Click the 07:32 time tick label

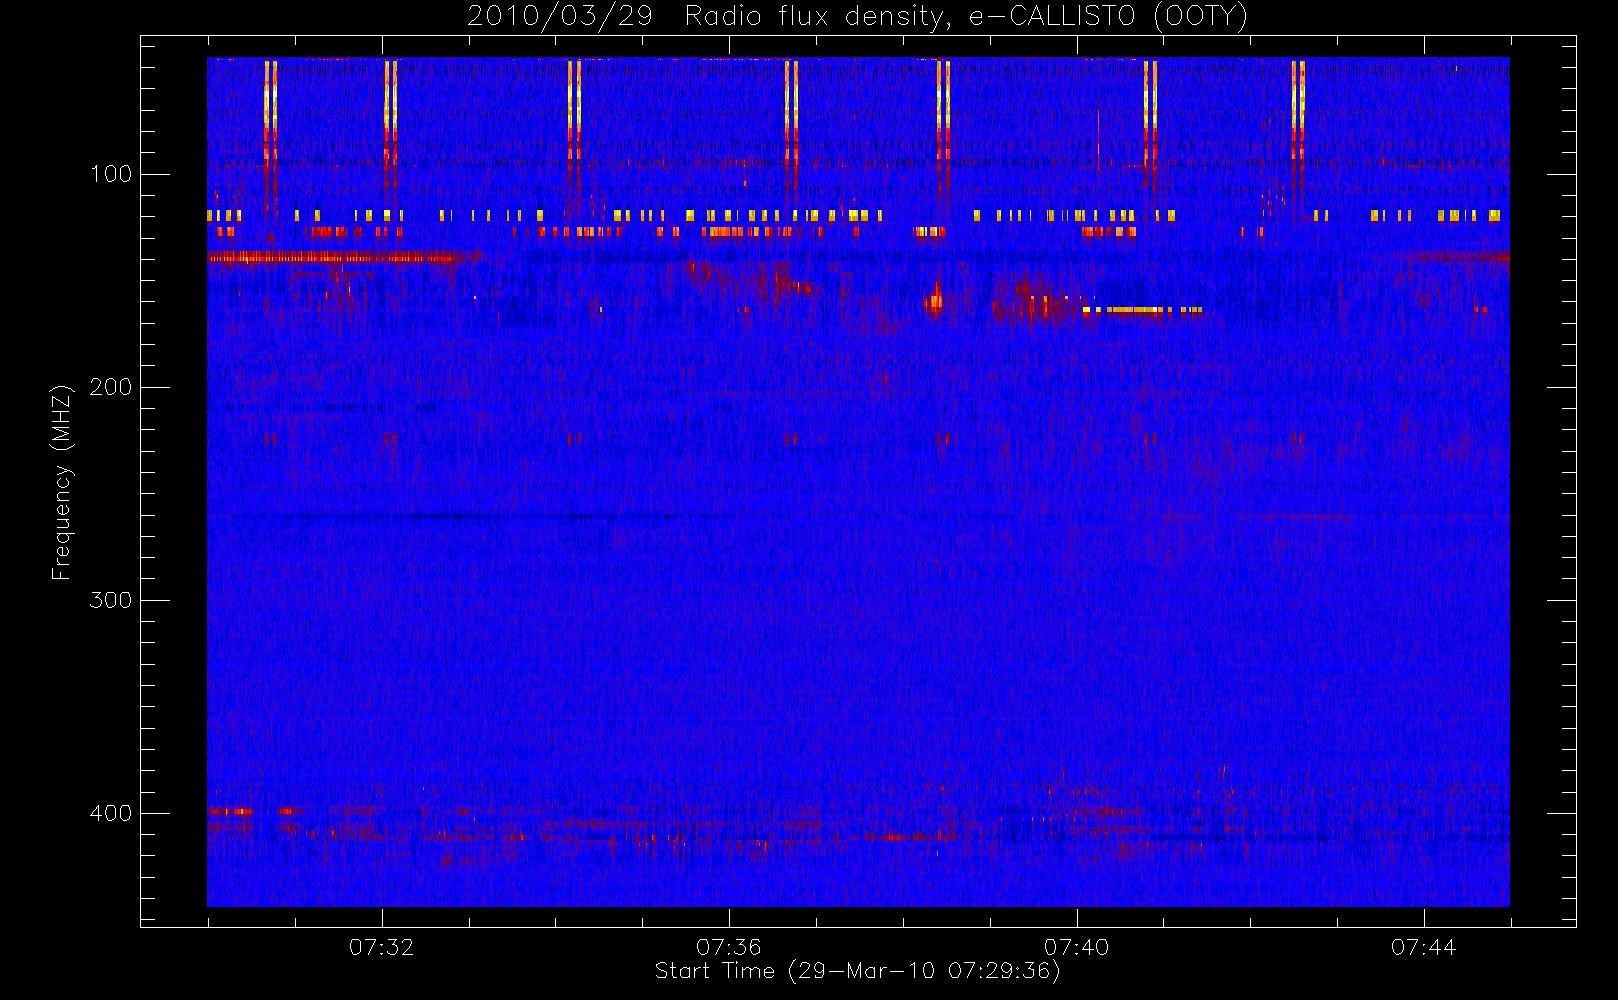381,947
